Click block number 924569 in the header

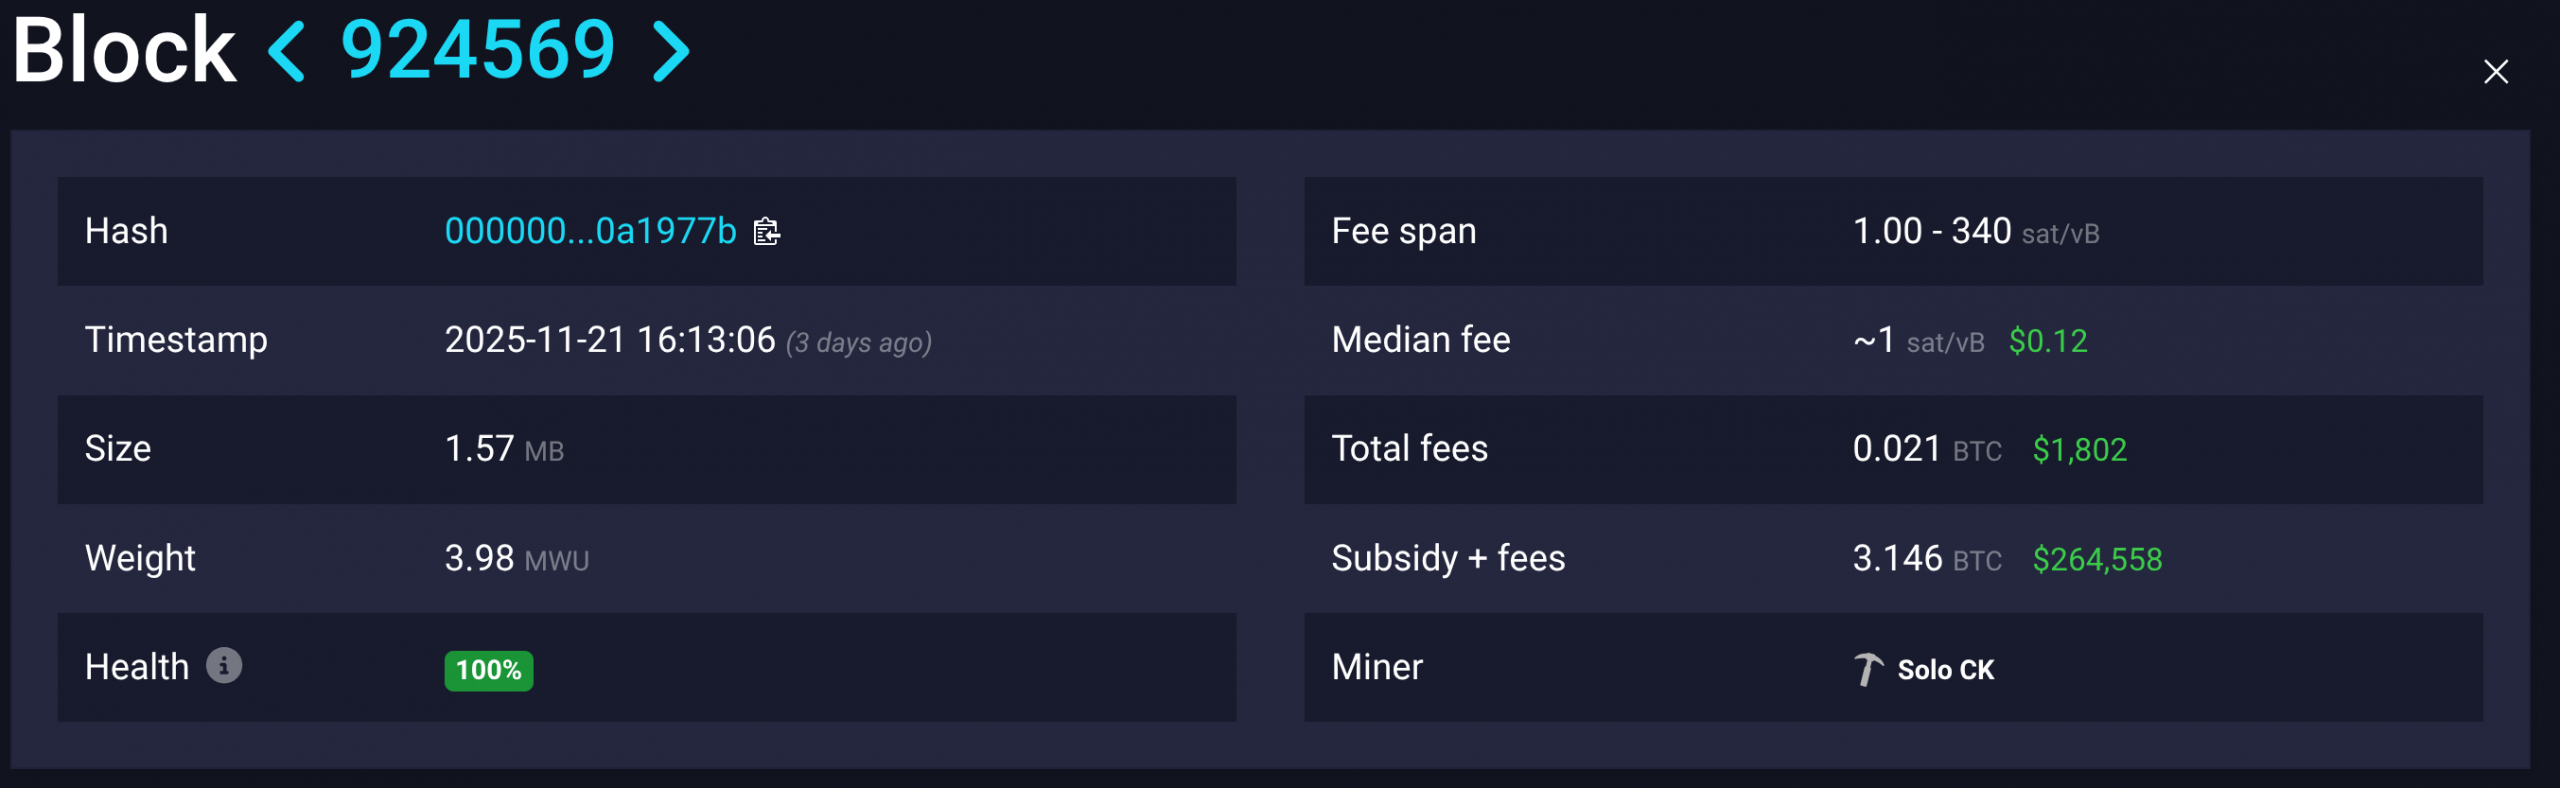478,50
